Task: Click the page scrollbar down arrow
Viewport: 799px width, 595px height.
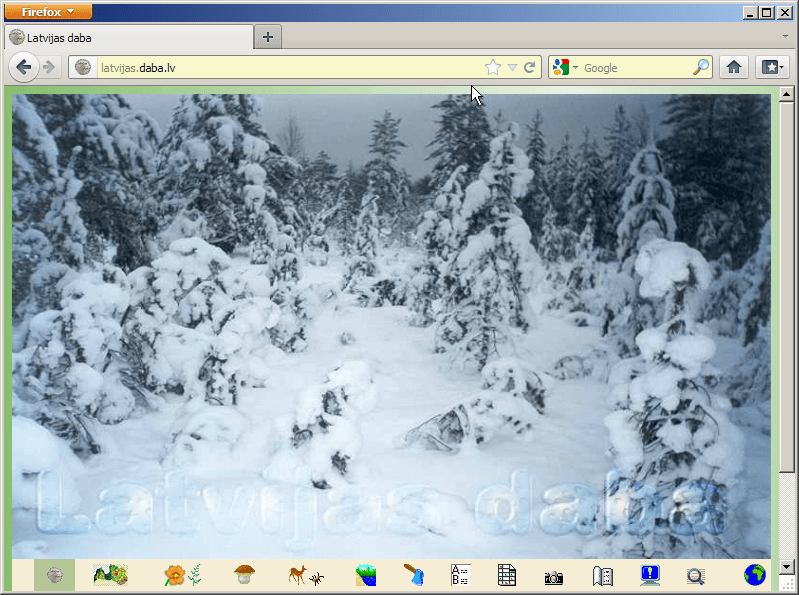Action: (786, 566)
